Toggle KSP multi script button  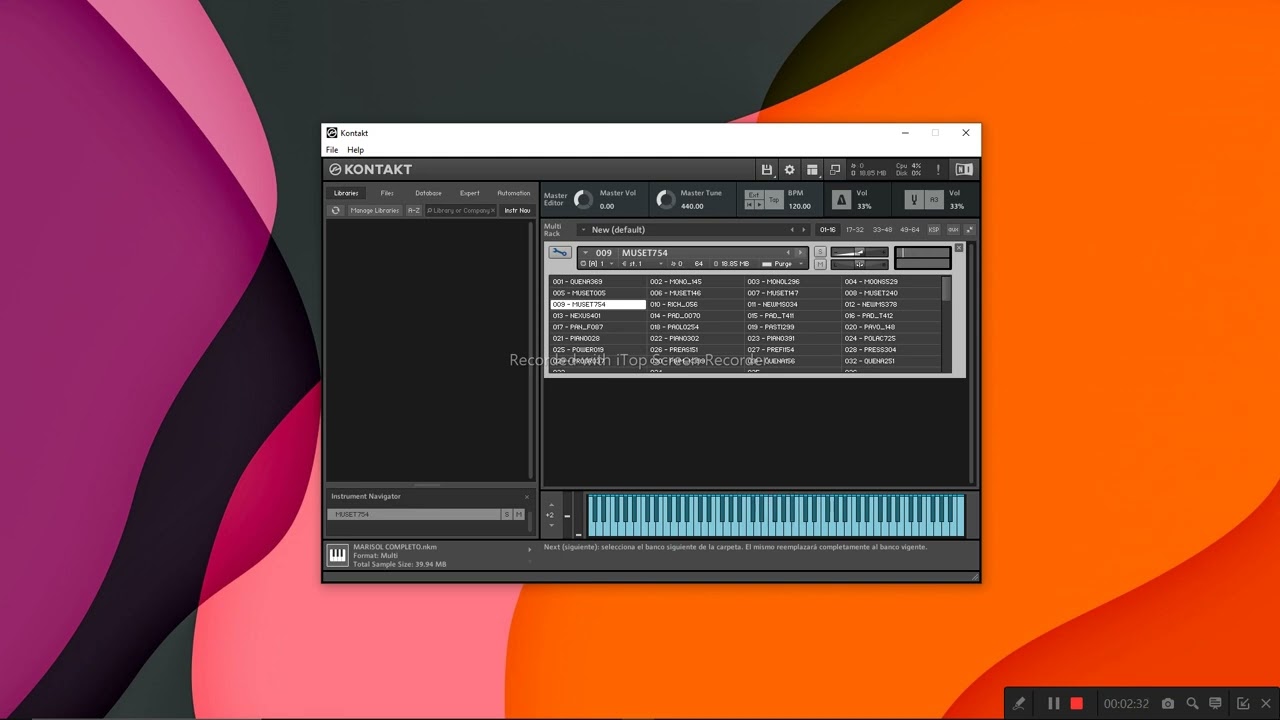(x=934, y=230)
